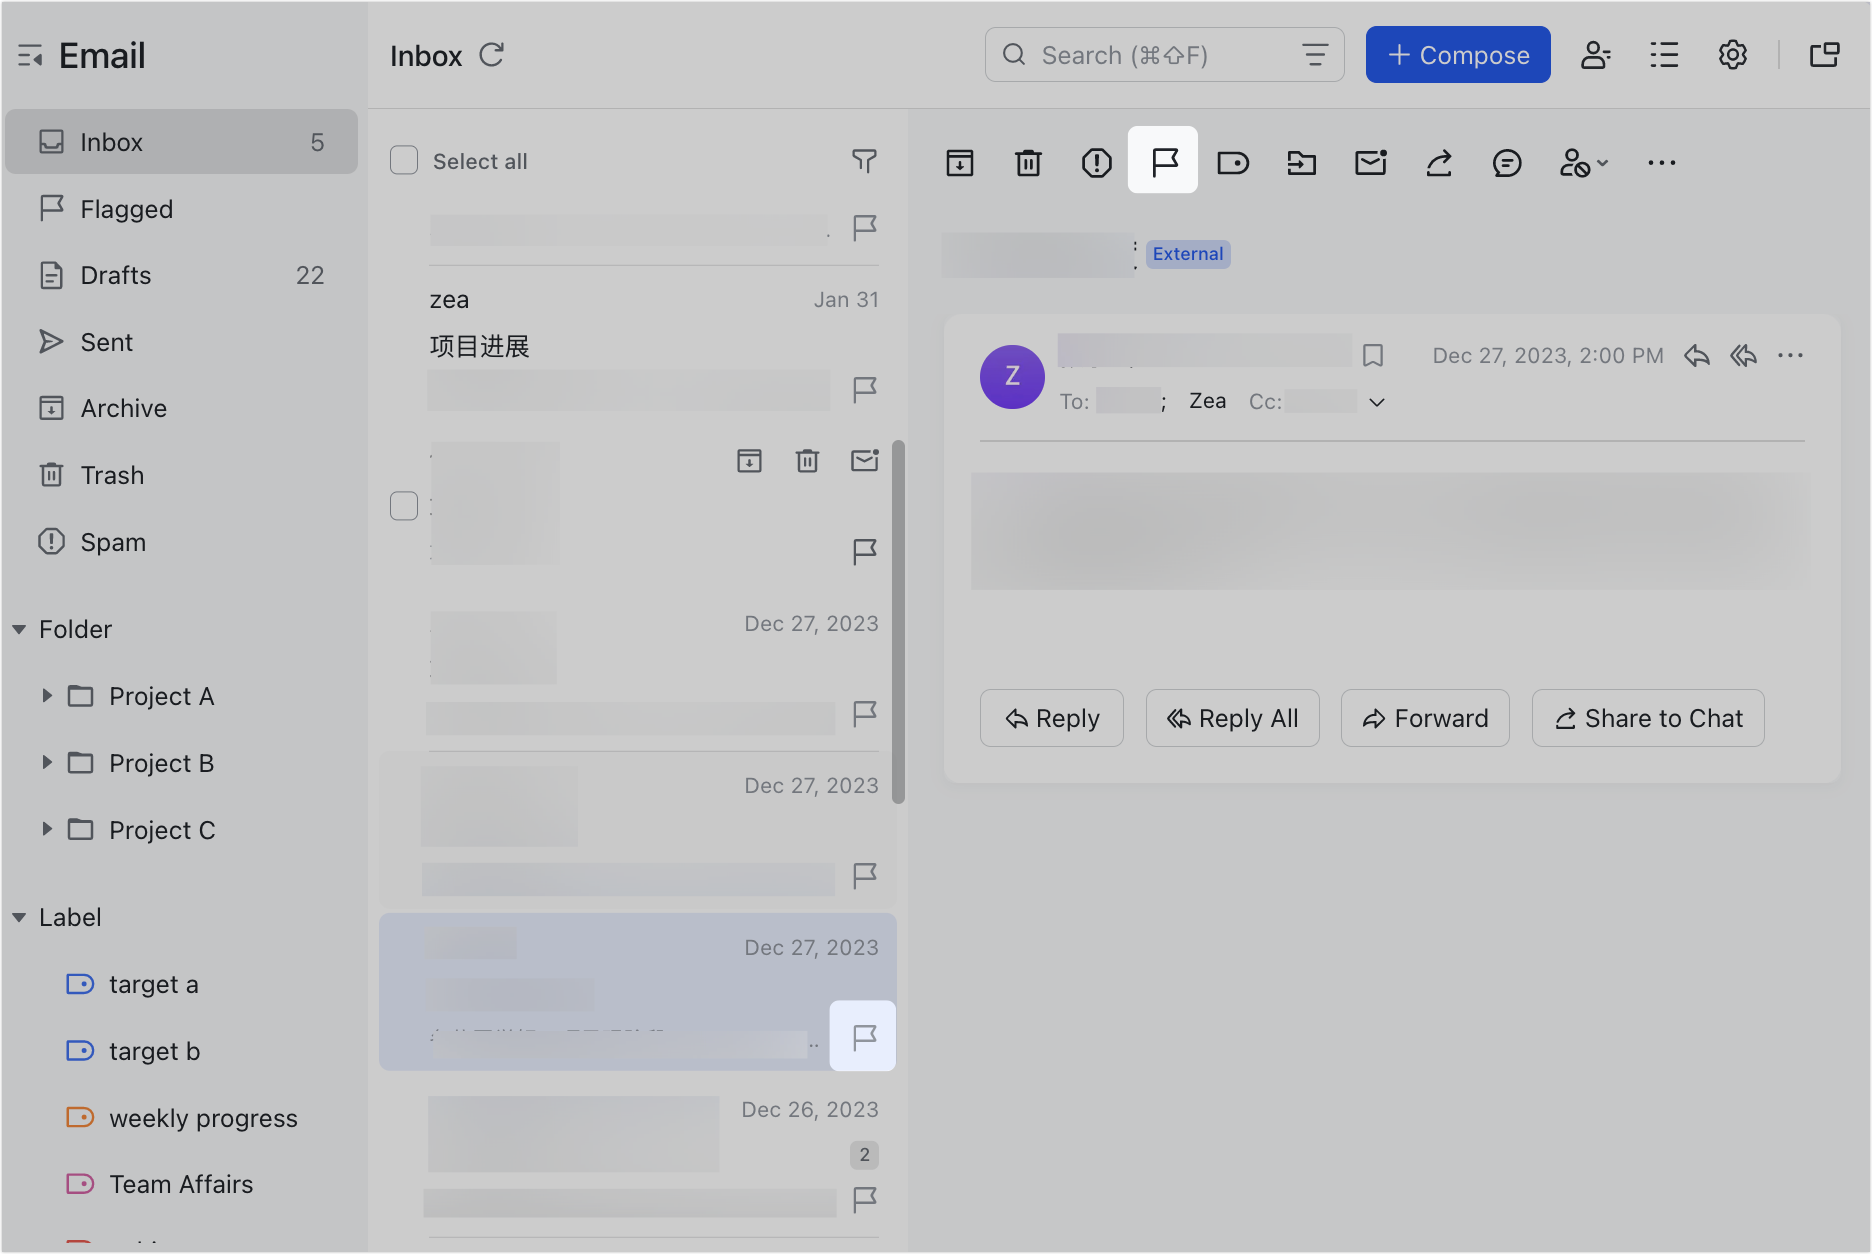The width and height of the screenshot is (1872, 1254).
Task: Toggle Select all in the message list
Action: coord(403,159)
